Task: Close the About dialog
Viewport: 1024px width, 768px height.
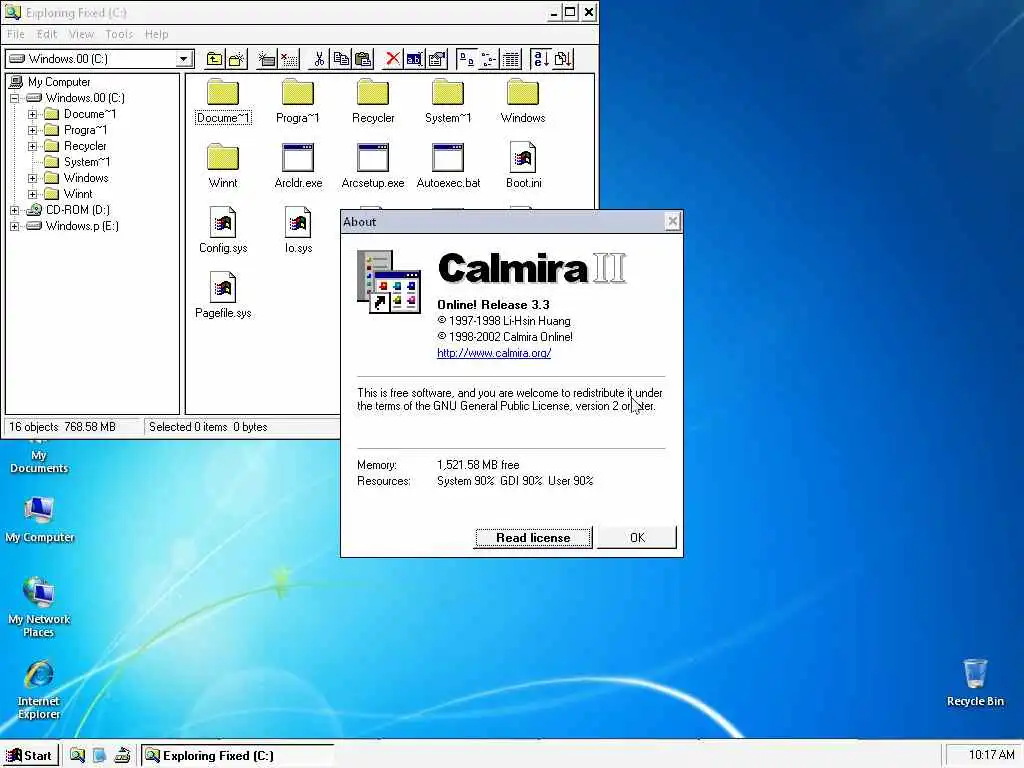Action: pyautogui.click(x=673, y=221)
